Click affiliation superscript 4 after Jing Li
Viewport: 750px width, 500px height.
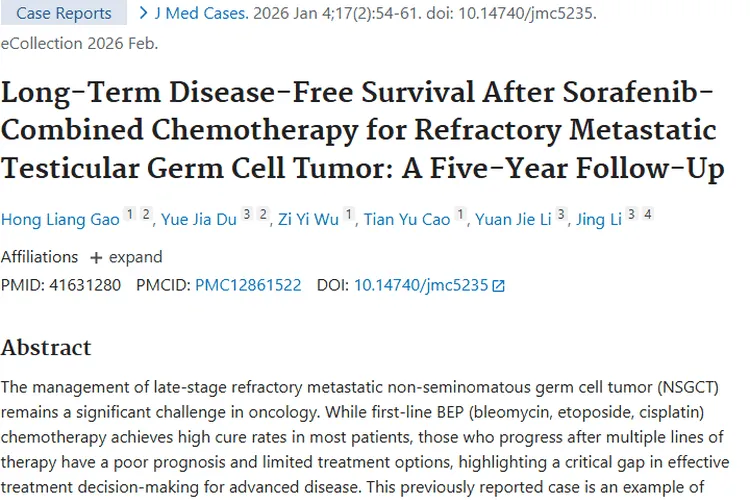647,214
